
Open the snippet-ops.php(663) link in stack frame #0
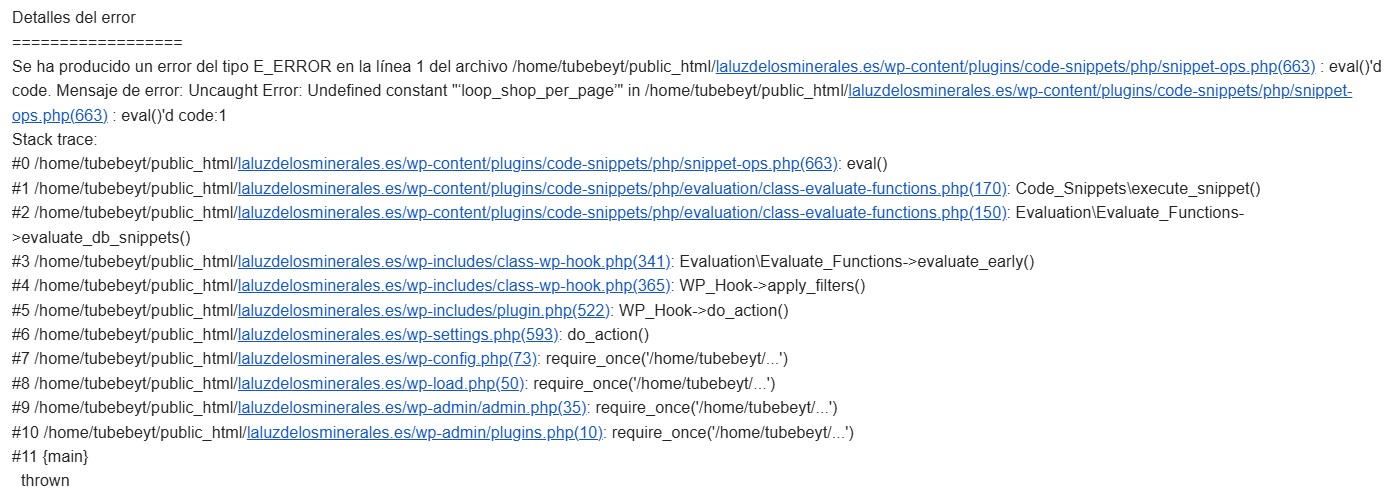(537, 164)
